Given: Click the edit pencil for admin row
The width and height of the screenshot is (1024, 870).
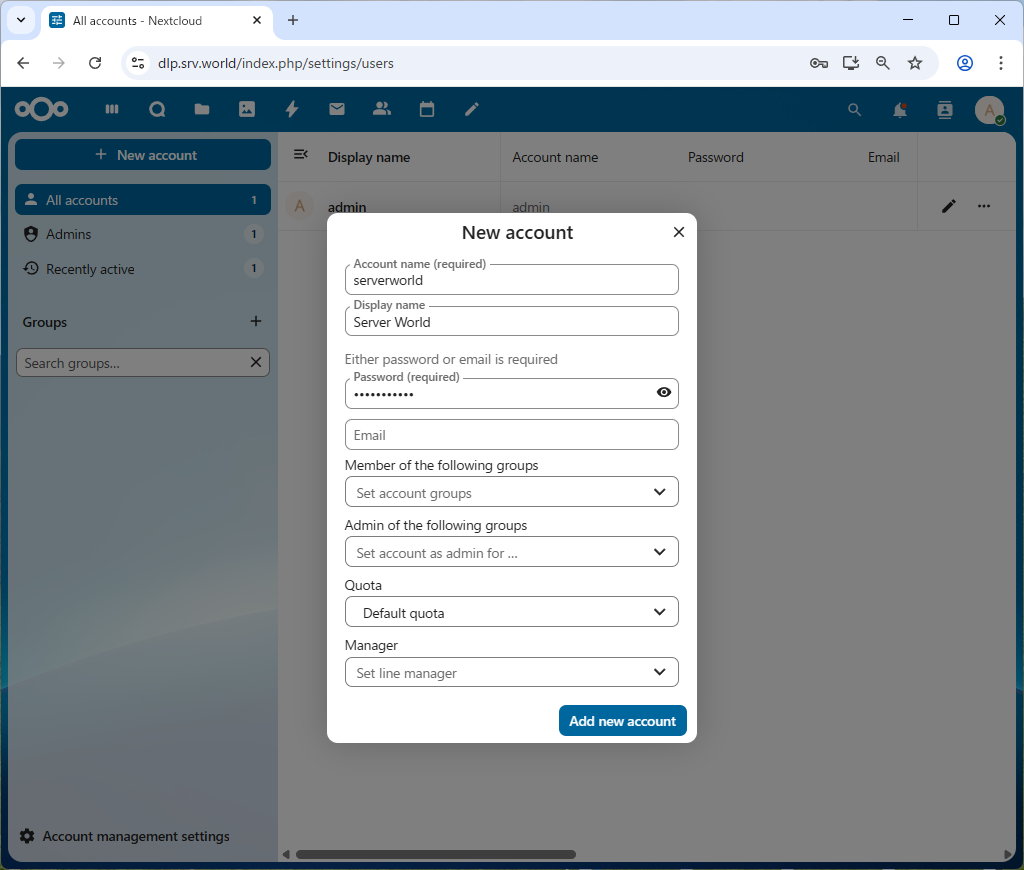Looking at the screenshot, I should (948, 206).
